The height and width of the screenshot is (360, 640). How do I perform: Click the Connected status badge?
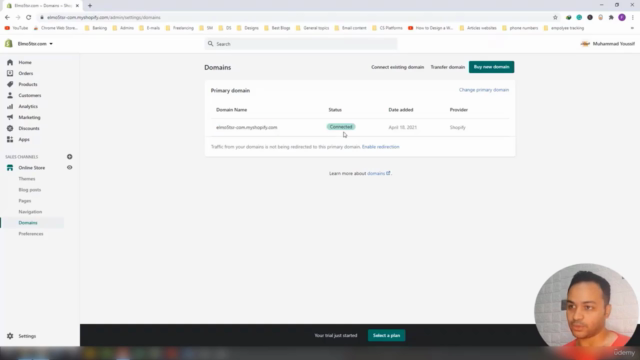[x=341, y=127]
